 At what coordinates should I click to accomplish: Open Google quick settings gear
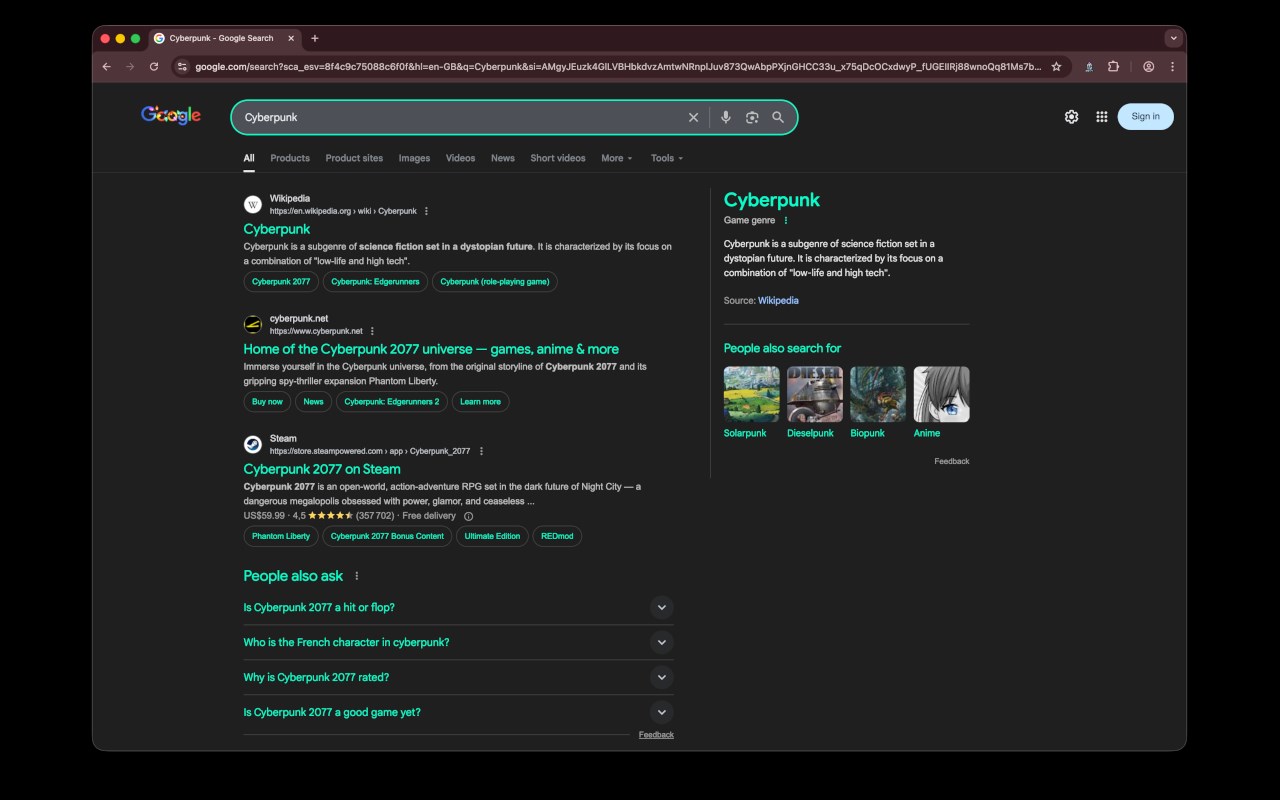1071,117
